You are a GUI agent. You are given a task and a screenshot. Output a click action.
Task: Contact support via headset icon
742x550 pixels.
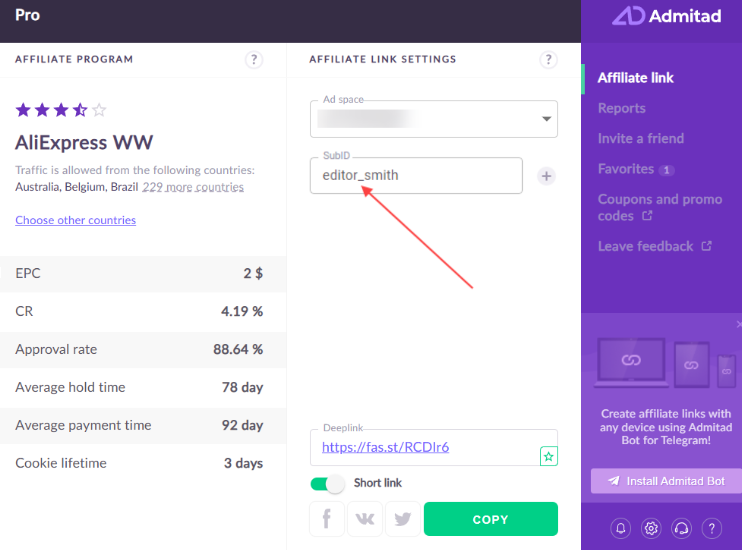click(x=681, y=528)
